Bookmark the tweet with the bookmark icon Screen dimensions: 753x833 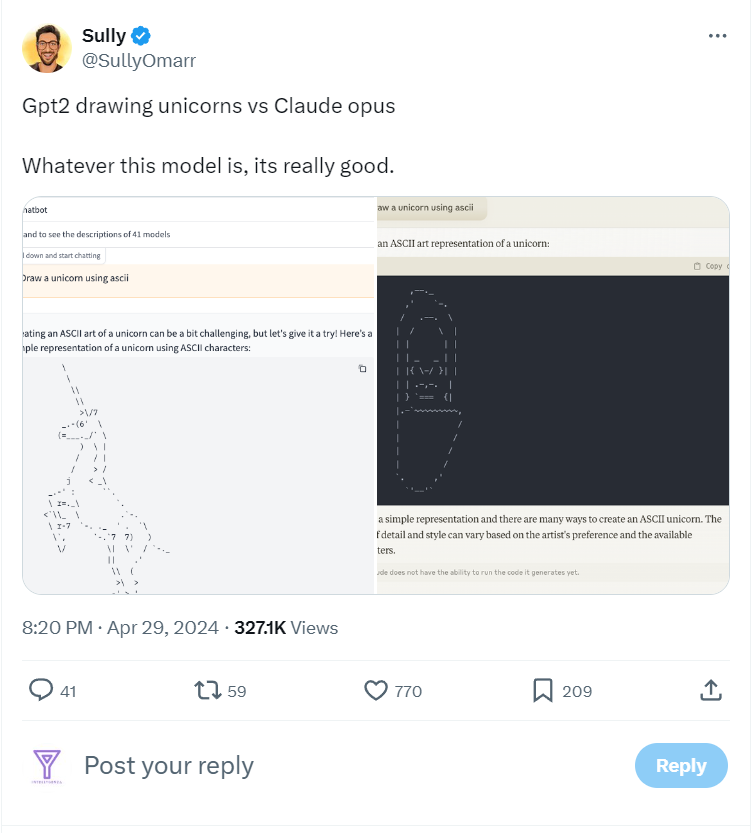click(543, 690)
